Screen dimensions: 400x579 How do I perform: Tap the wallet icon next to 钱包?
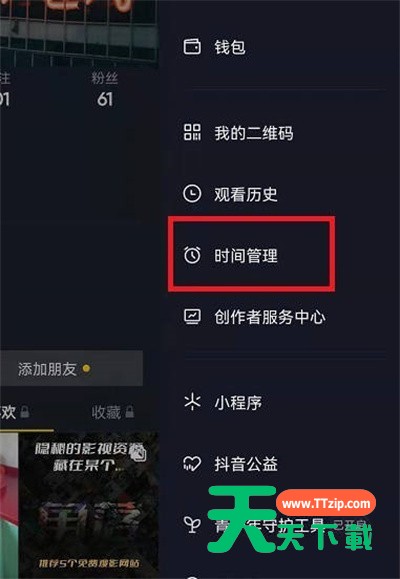click(x=192, y=47)
